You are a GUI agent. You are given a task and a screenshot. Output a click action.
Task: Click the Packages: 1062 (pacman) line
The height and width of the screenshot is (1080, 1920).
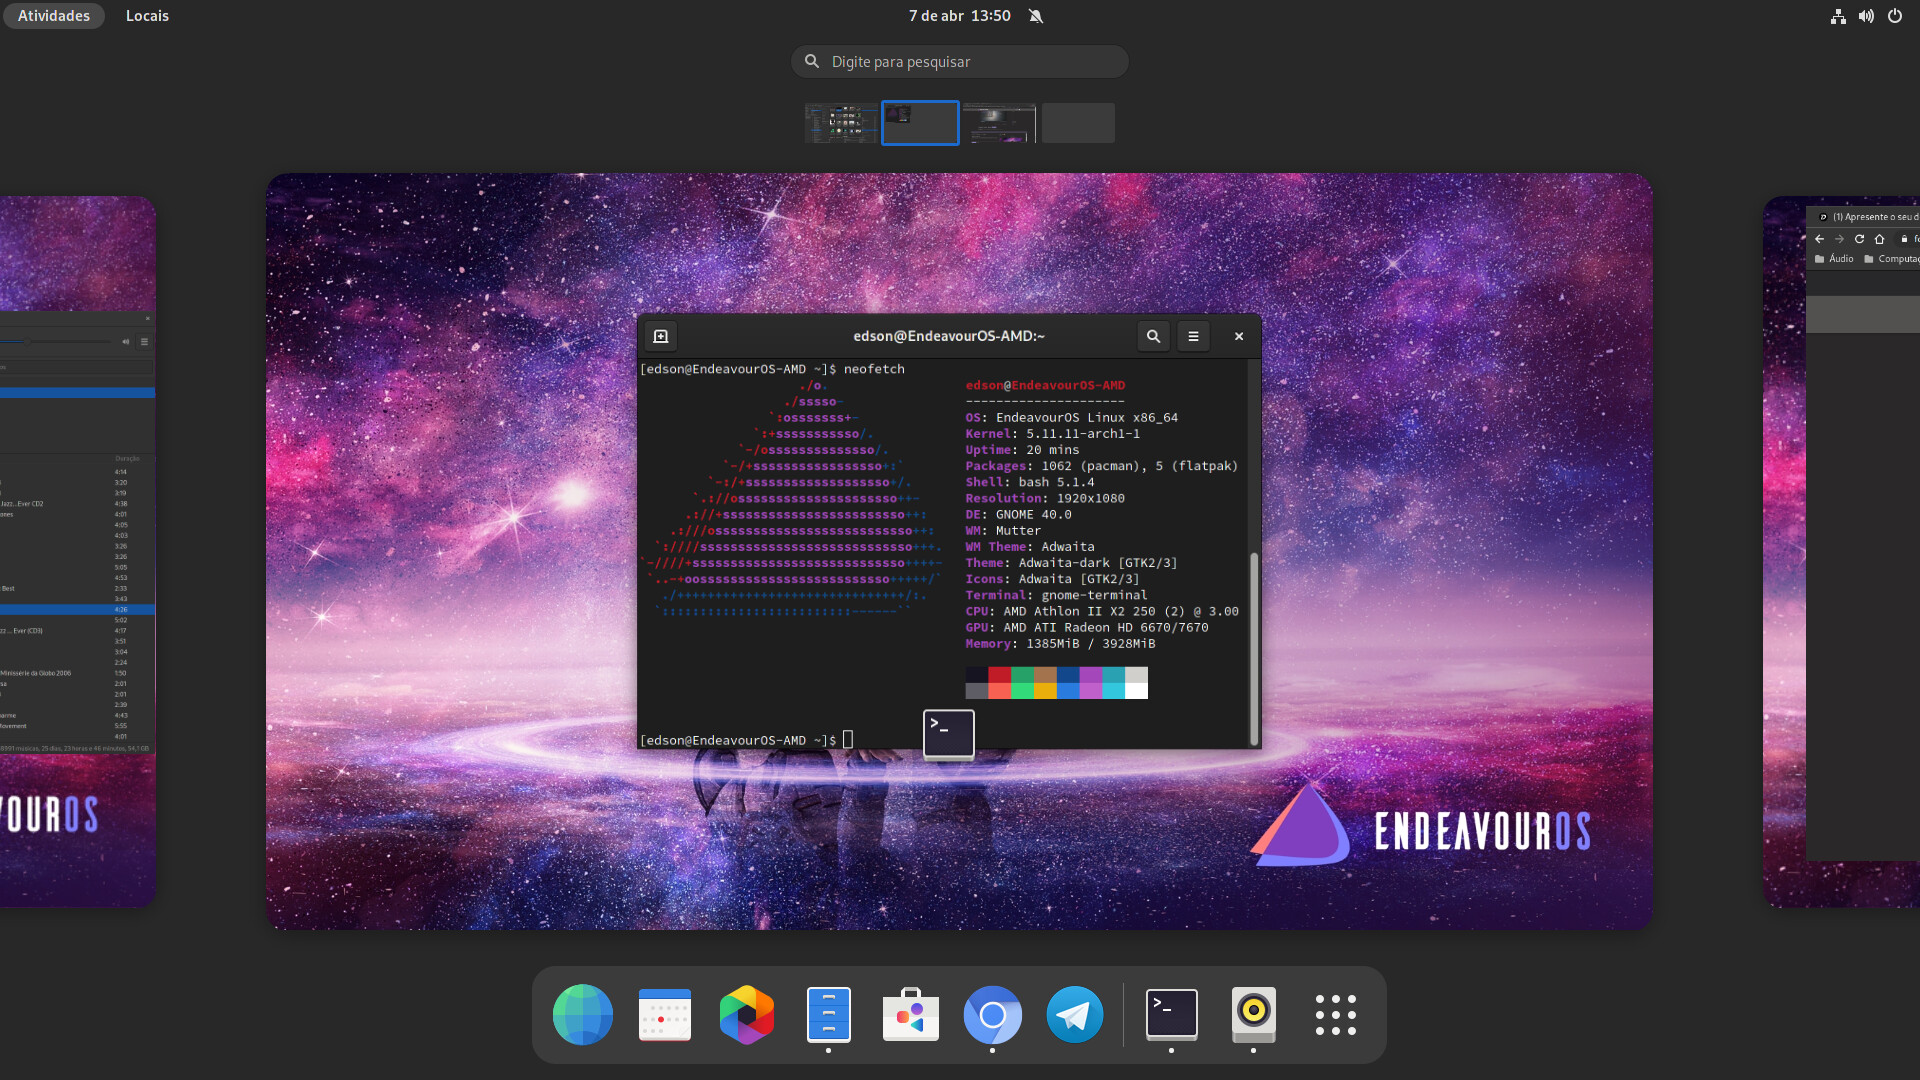(x=1101, y=466)
